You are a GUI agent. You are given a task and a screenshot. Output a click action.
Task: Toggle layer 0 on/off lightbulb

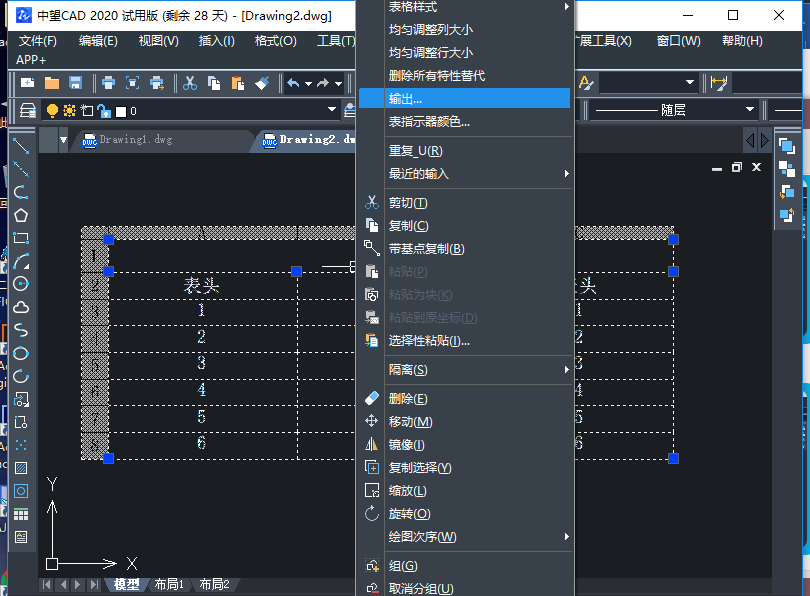(x=54, y=110)
